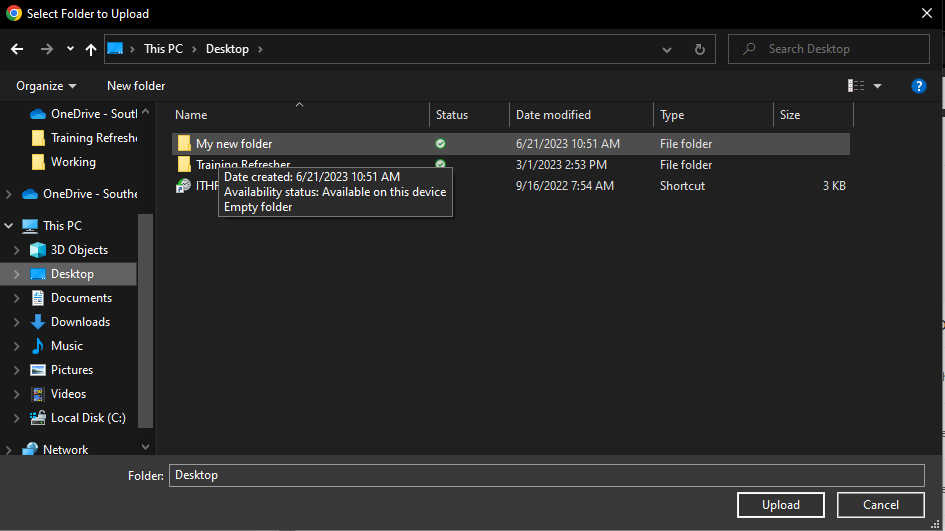
Task: Open the Organize menu
Action: click(46, 86)
